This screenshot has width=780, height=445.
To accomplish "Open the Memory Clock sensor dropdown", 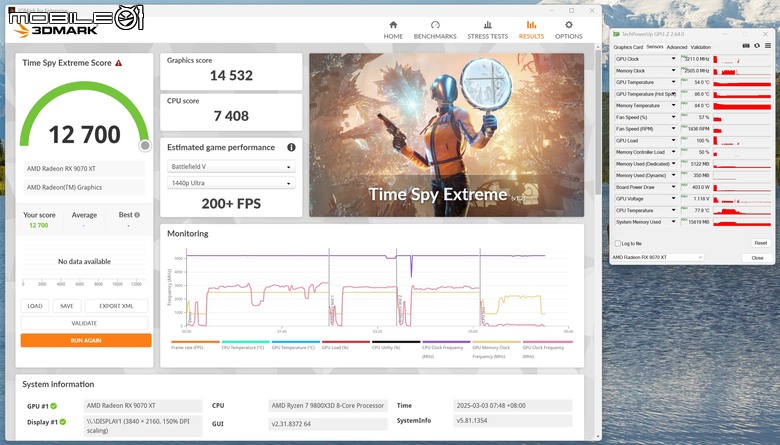I will point(674,71).
